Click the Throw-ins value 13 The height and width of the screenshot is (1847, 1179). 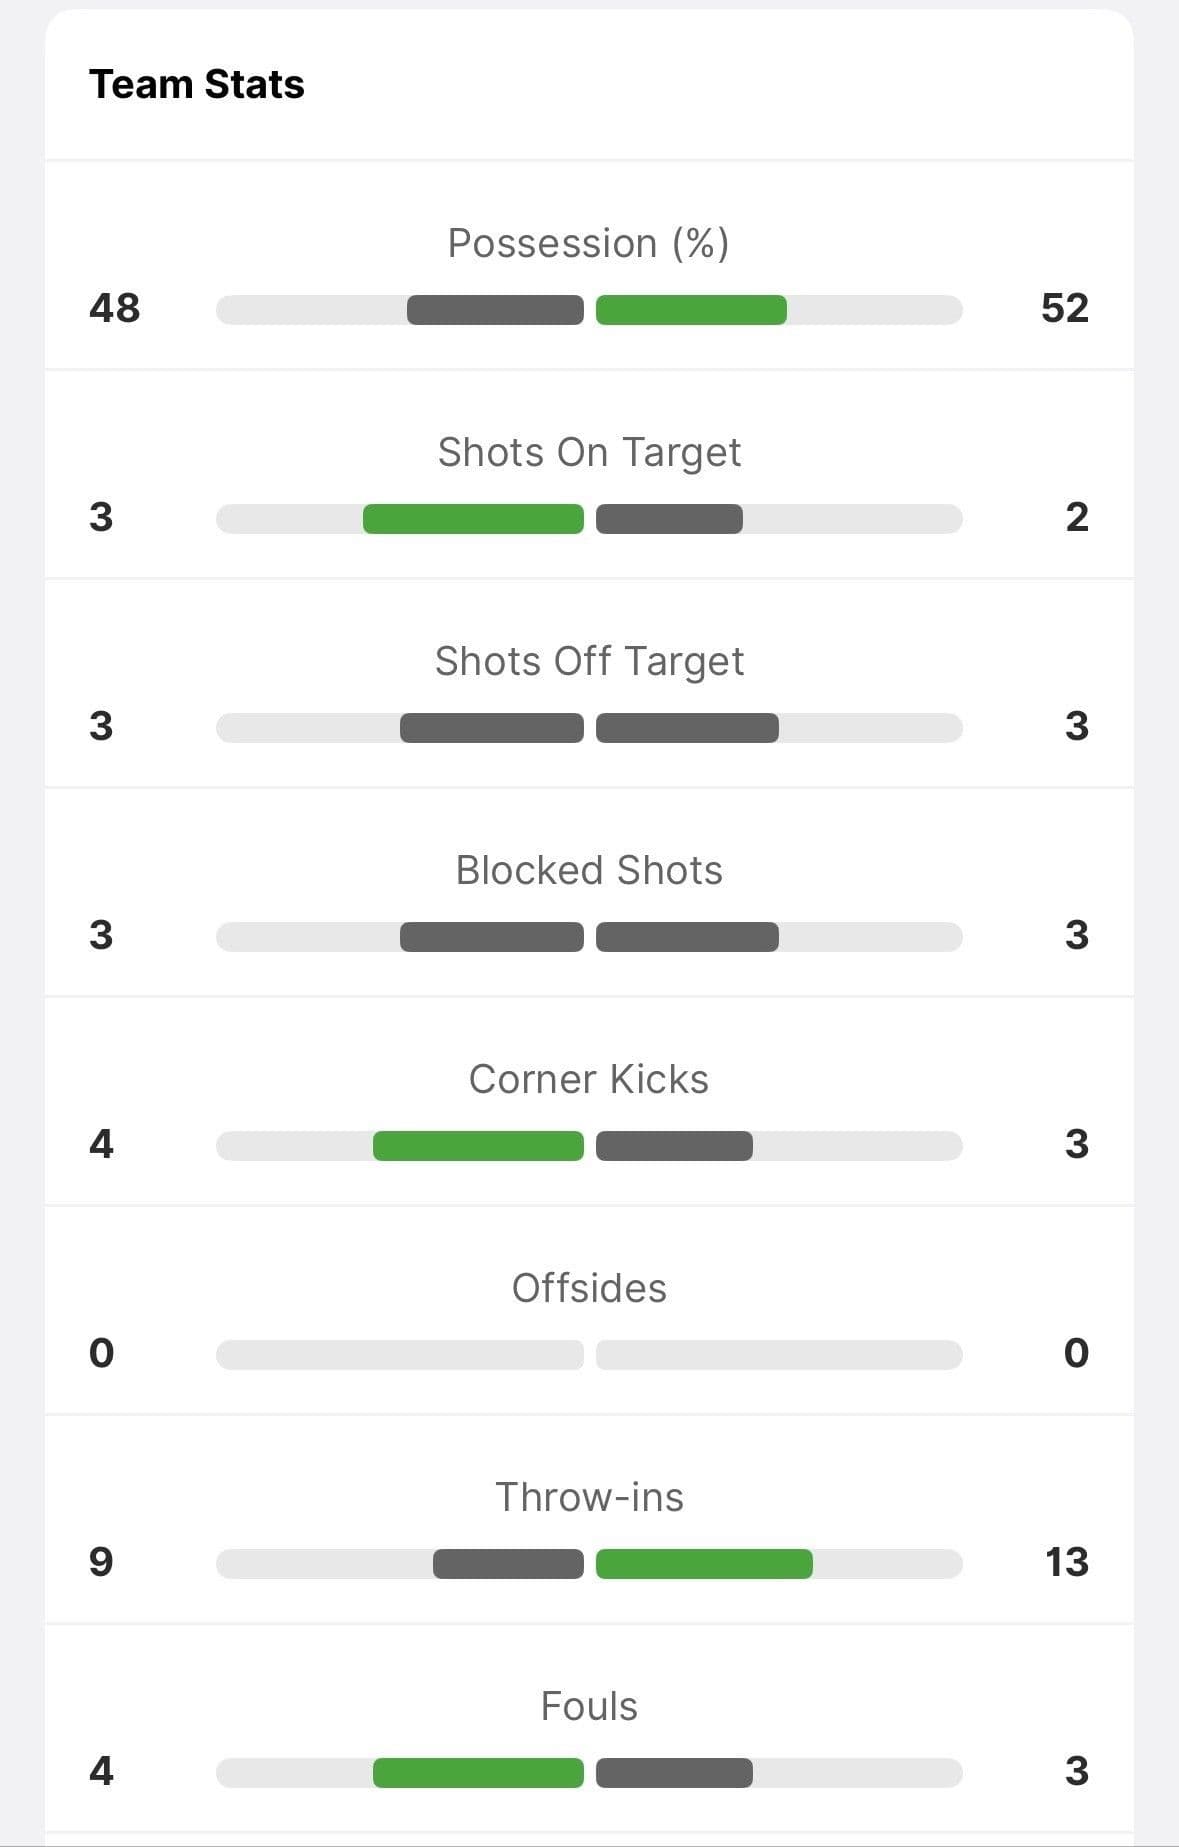(x=1066, y=1561)
